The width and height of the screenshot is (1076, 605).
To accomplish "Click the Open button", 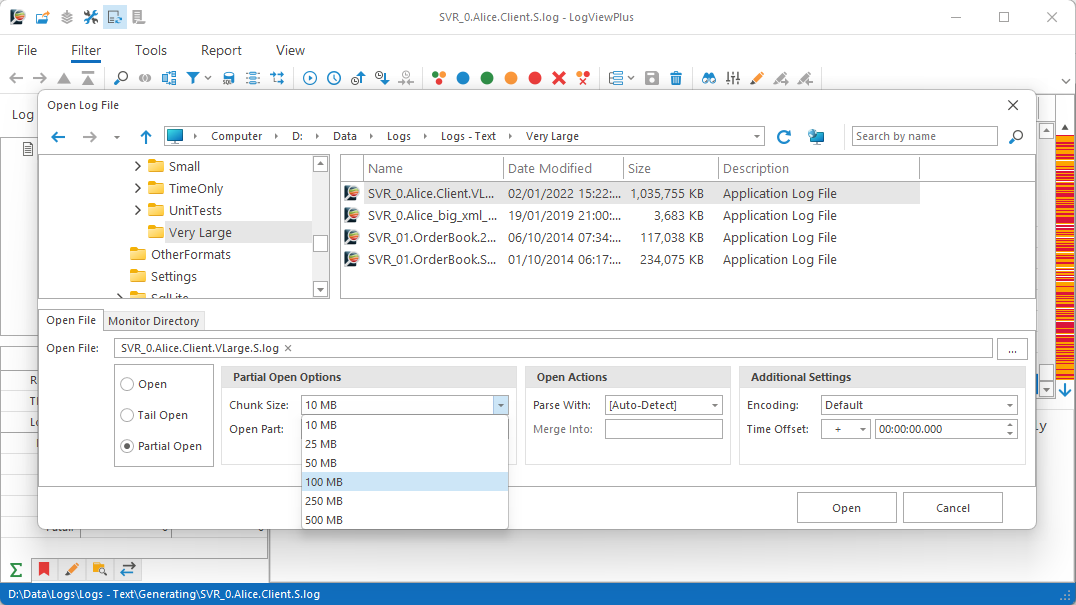I will (x=846, y=508).
